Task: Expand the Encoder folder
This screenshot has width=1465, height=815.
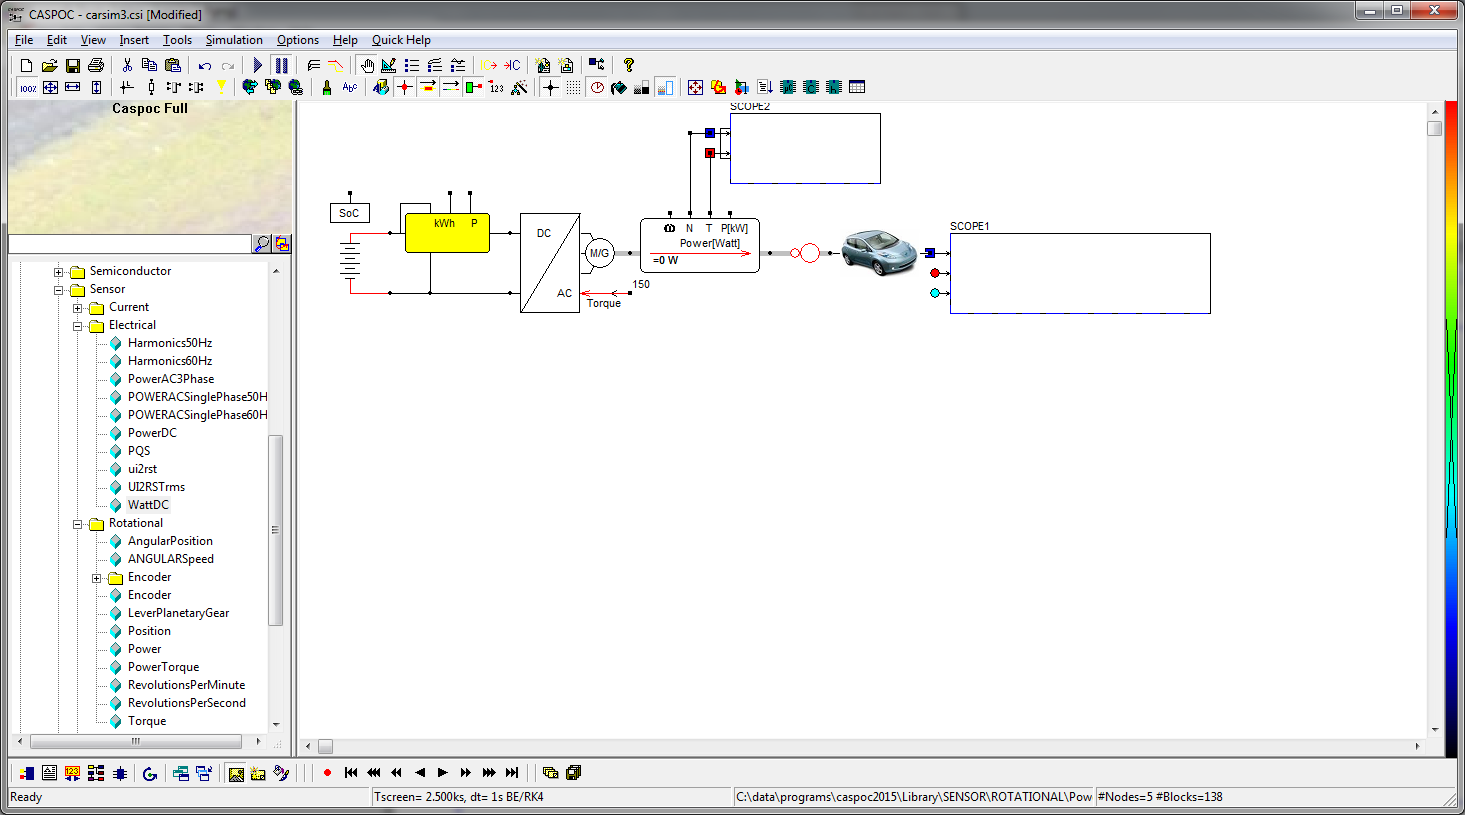Action: [96, 578]
